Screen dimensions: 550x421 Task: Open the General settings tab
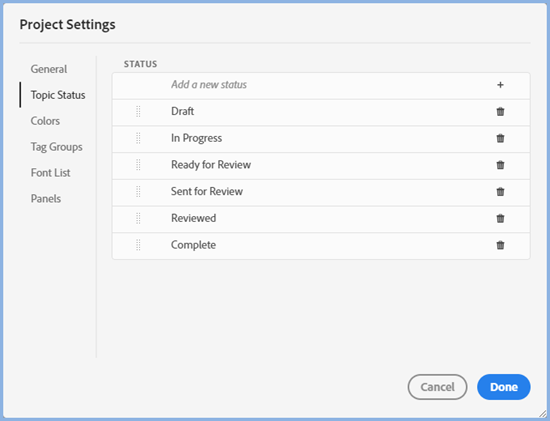tap(49, 69)
